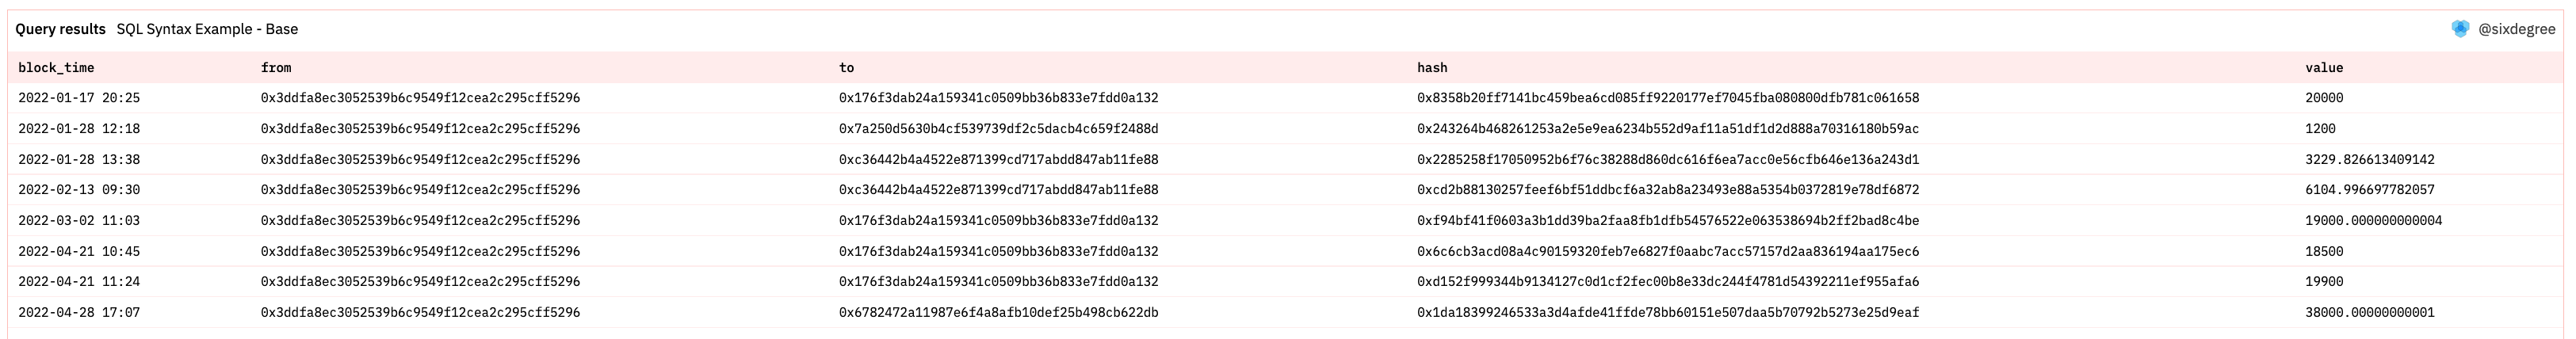
Task: Open the SQL Syntax Example - Base query
Action: pos(207,29)
